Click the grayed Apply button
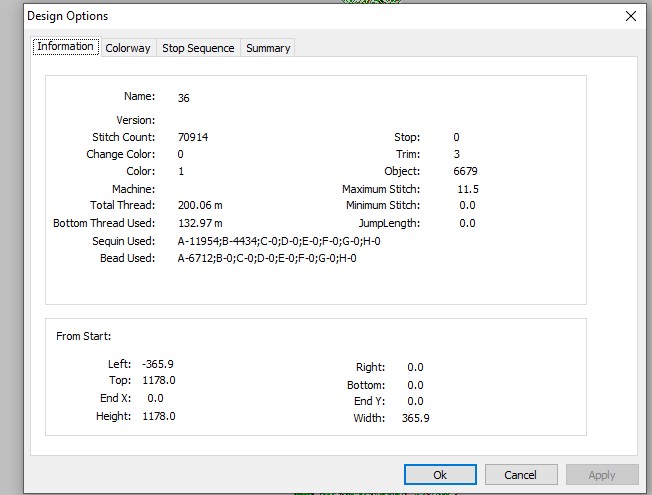 602,475
